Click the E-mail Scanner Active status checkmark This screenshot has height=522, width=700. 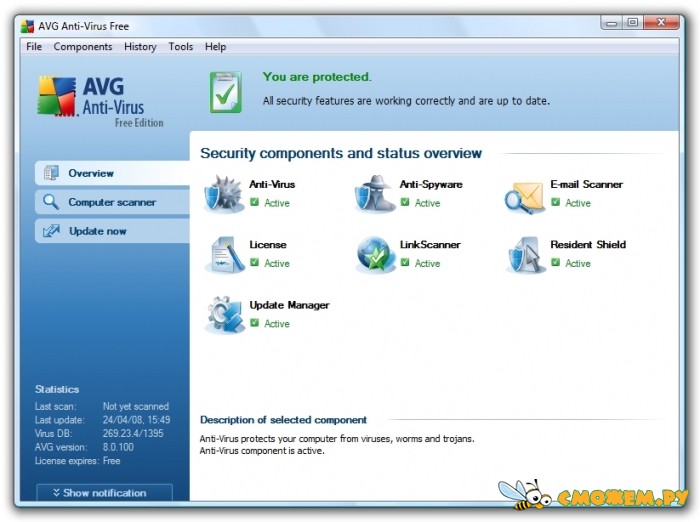pyautogui.click(x=555, y=202)
